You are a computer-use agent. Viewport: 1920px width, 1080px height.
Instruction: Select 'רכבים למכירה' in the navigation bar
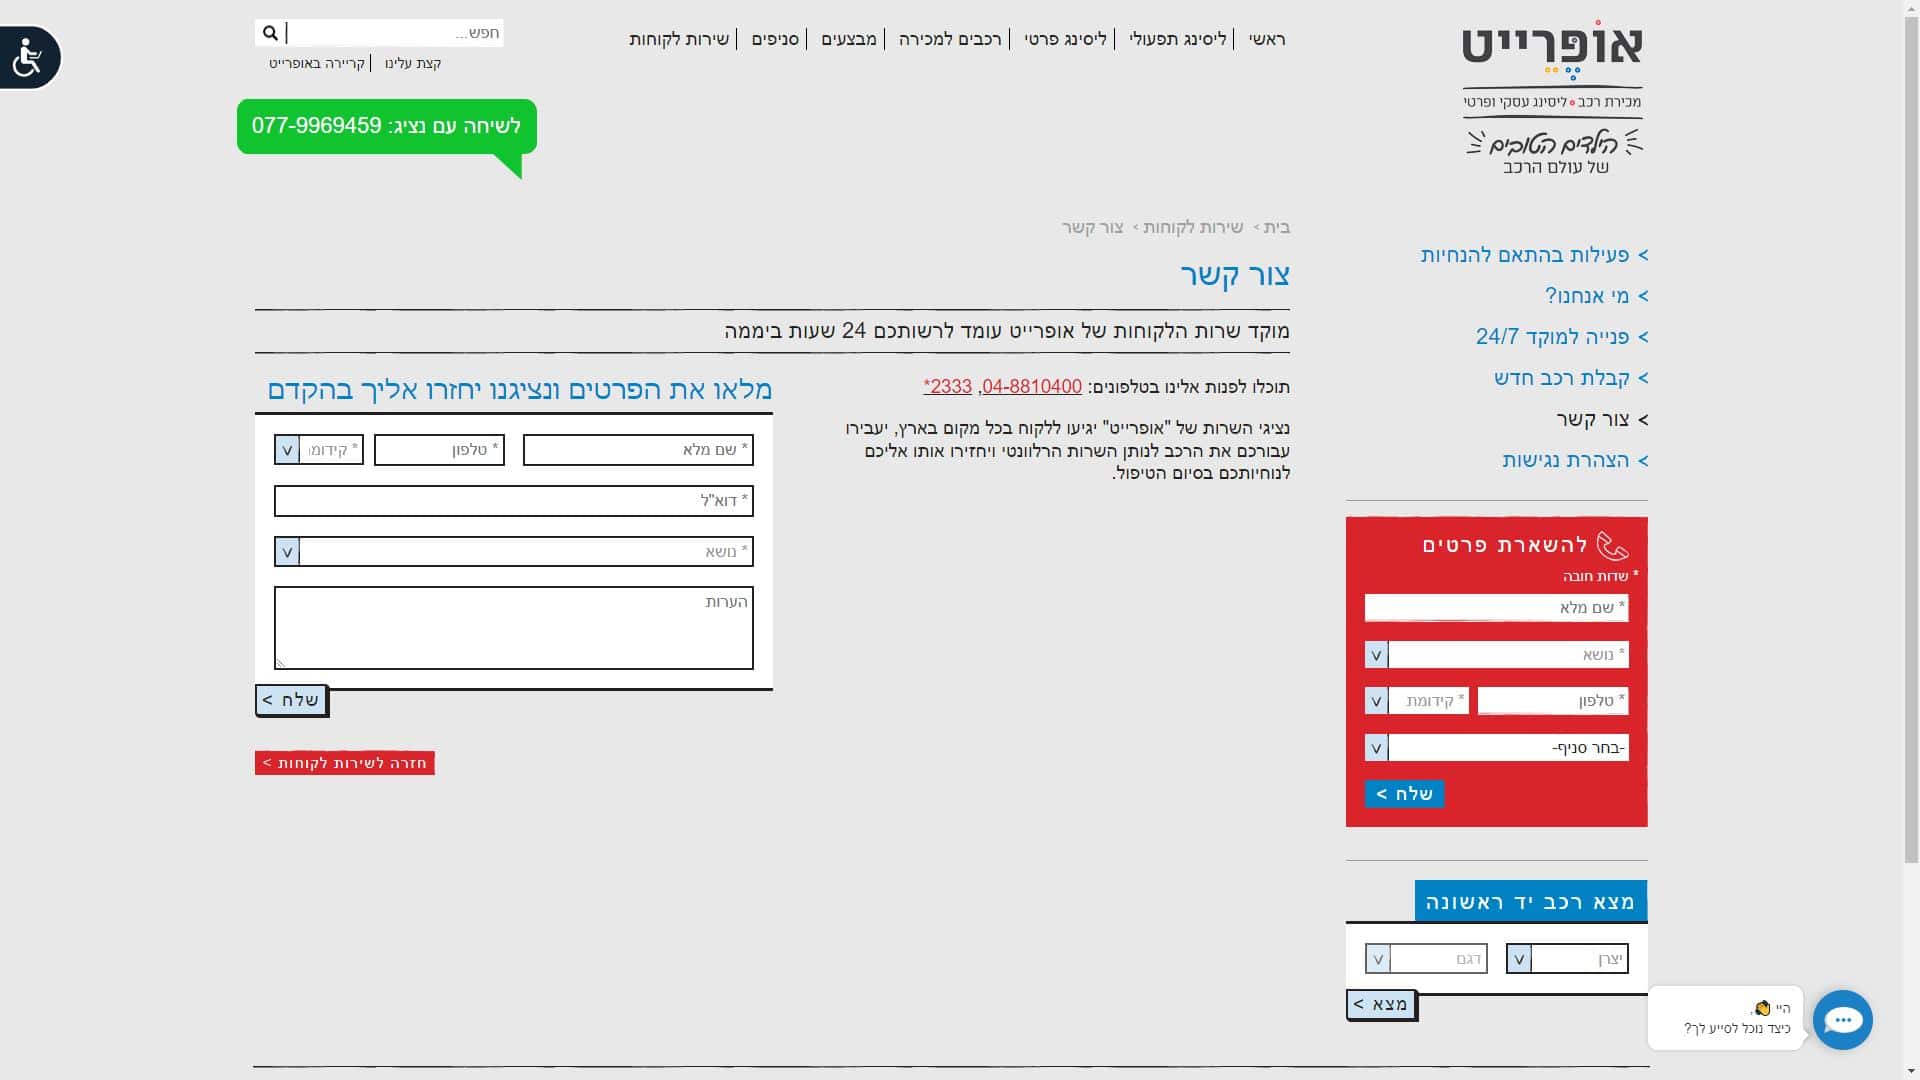(949, 39)
